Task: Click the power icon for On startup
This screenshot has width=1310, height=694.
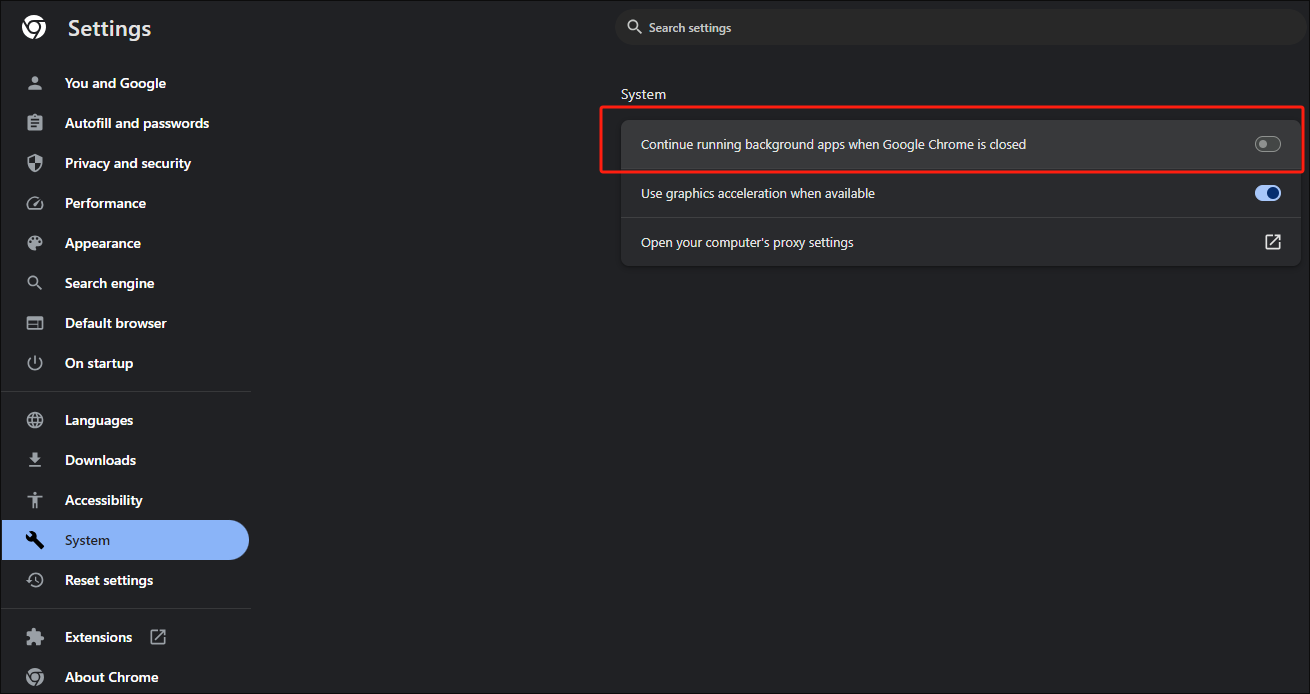Action: (35, 363)
